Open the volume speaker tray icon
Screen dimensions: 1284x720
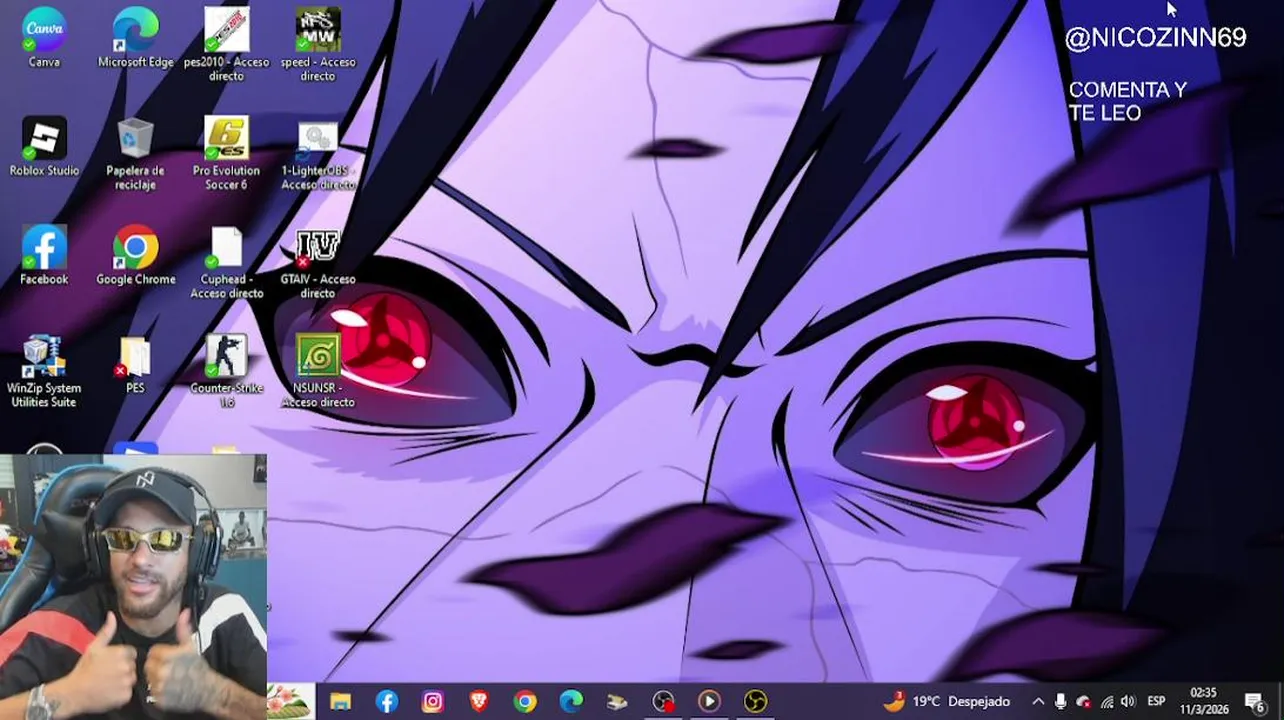point(1129,701)
